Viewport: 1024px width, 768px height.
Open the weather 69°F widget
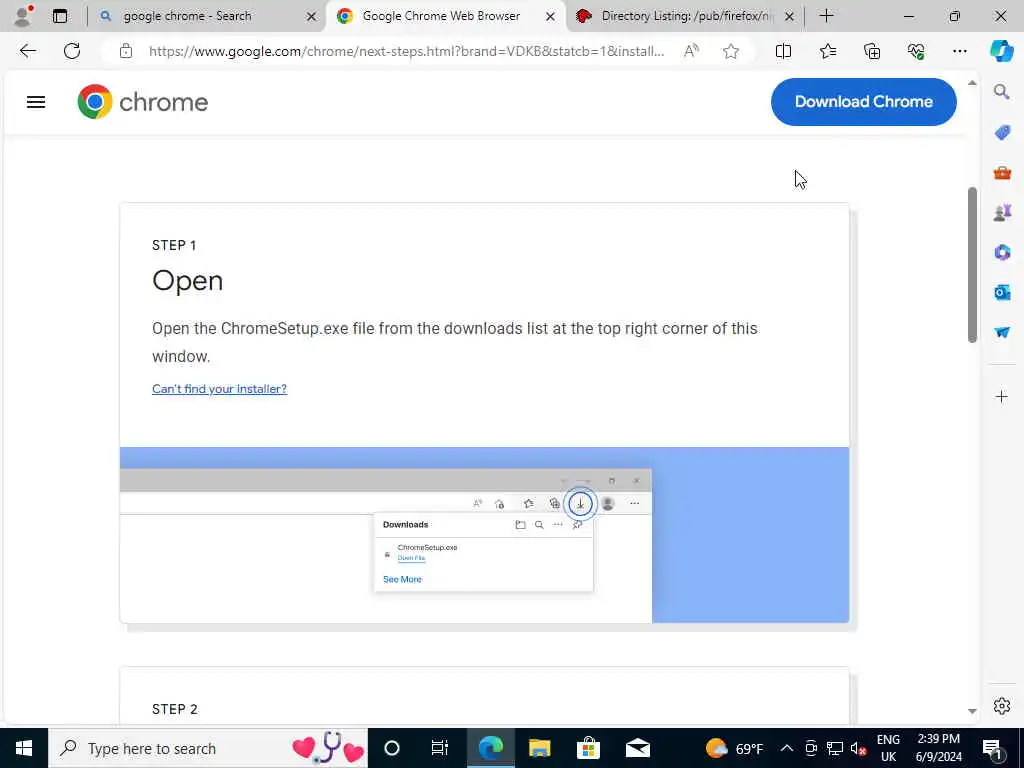click(x=735, y=748)
